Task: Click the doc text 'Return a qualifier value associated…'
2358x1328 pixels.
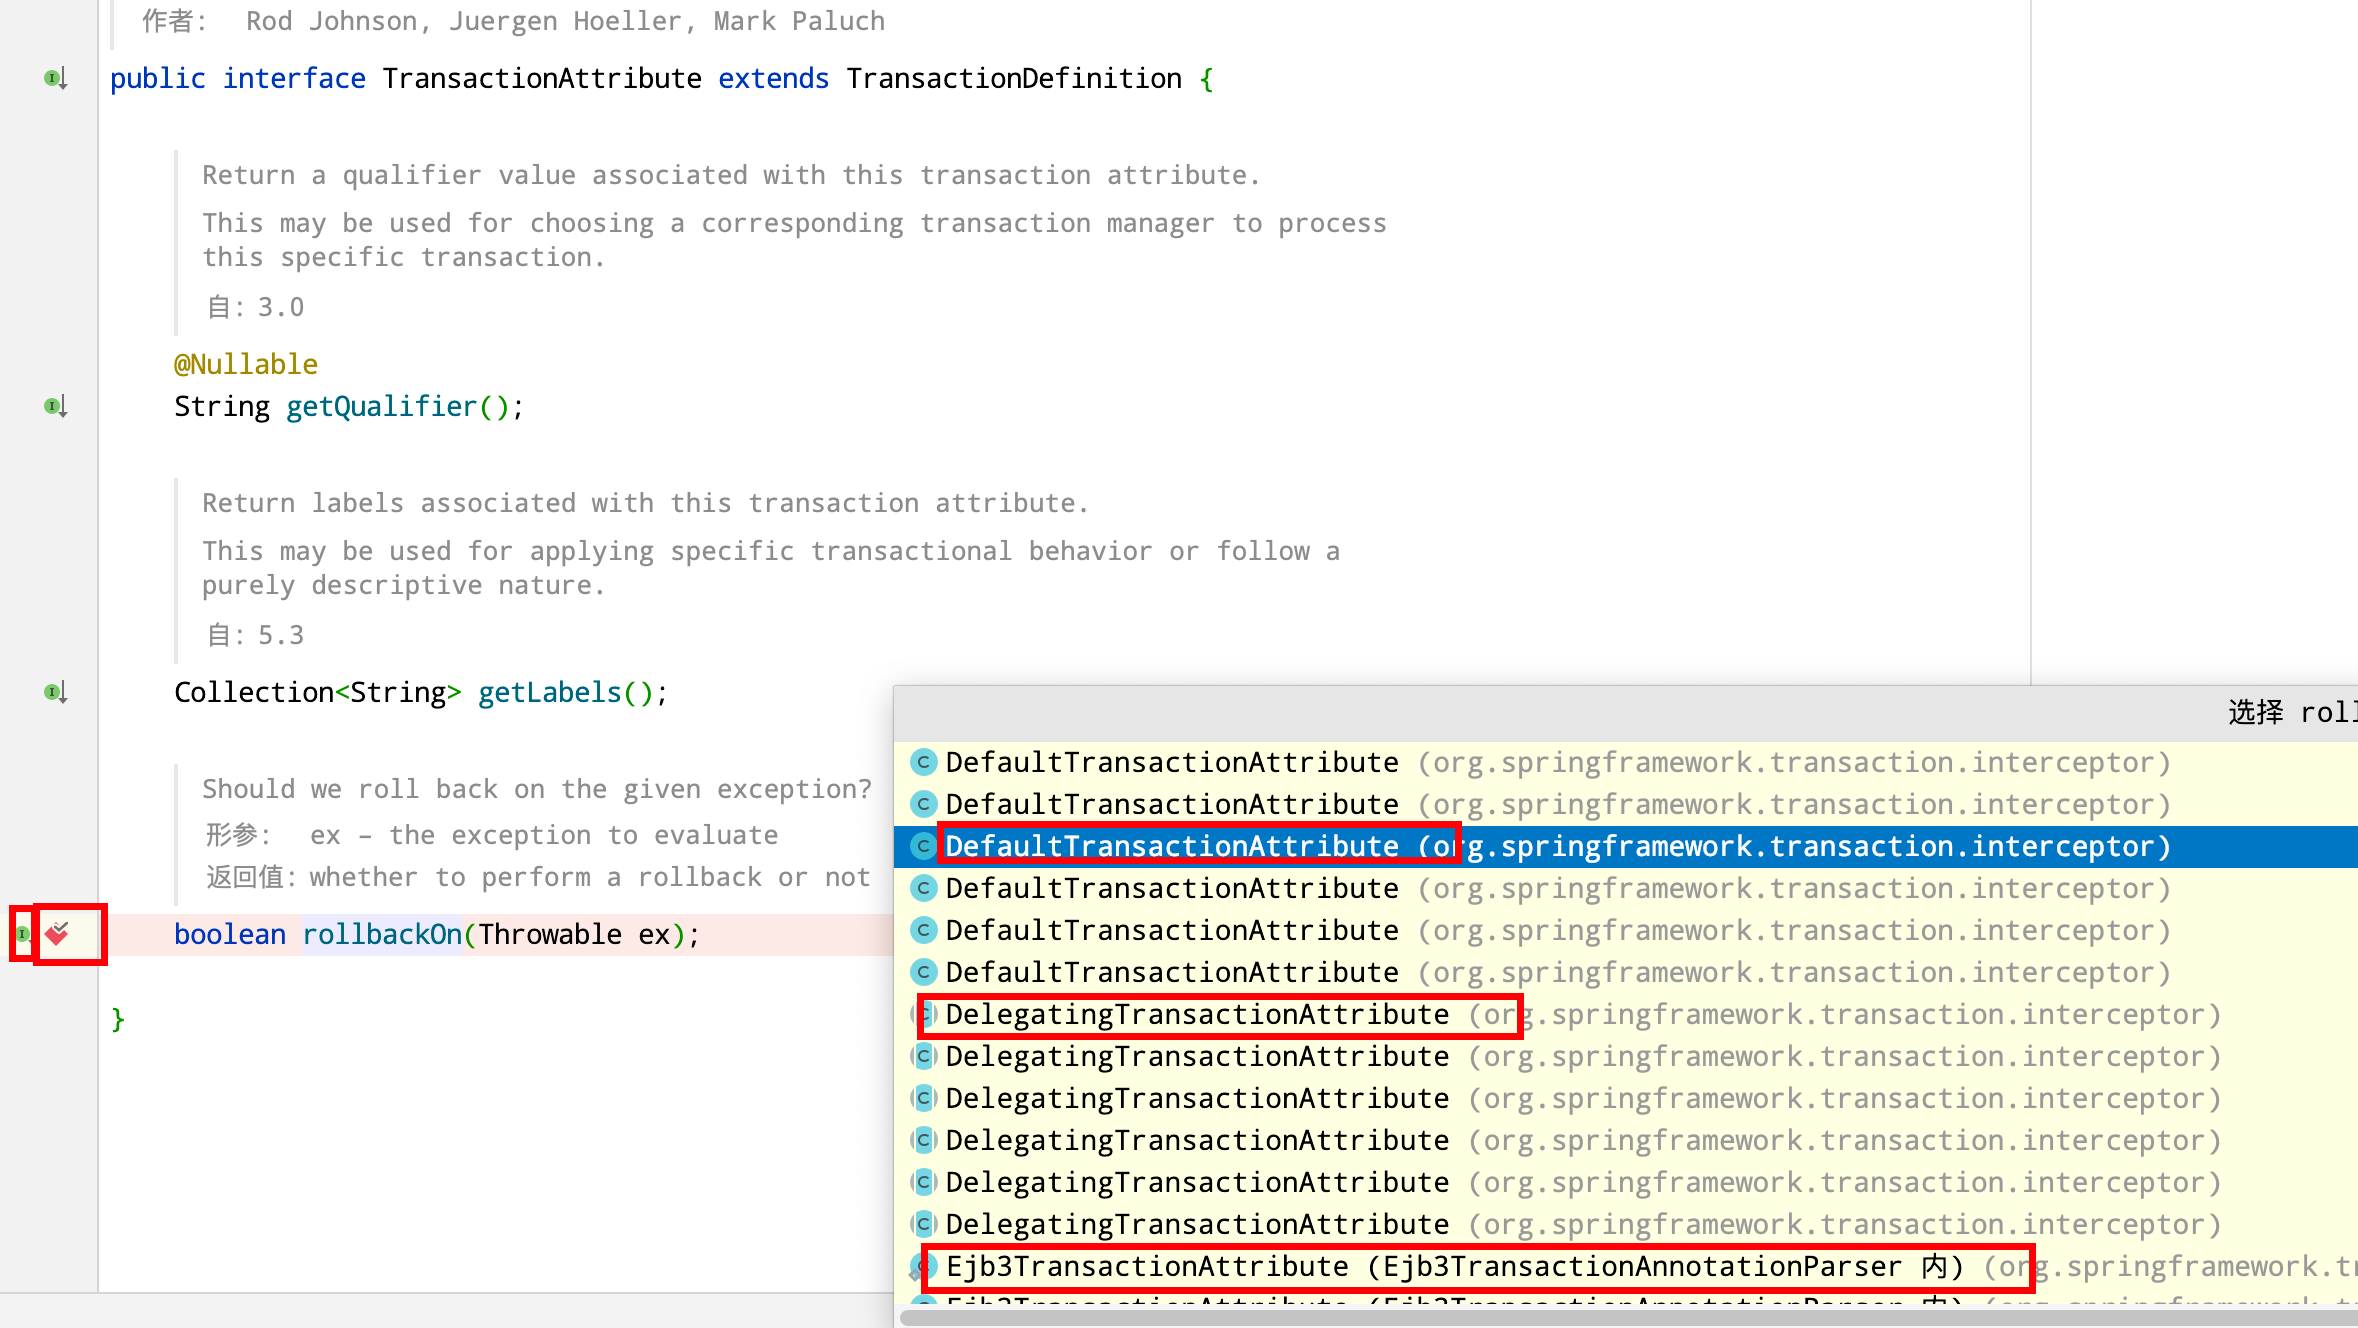Action: (x=731, y=176)
